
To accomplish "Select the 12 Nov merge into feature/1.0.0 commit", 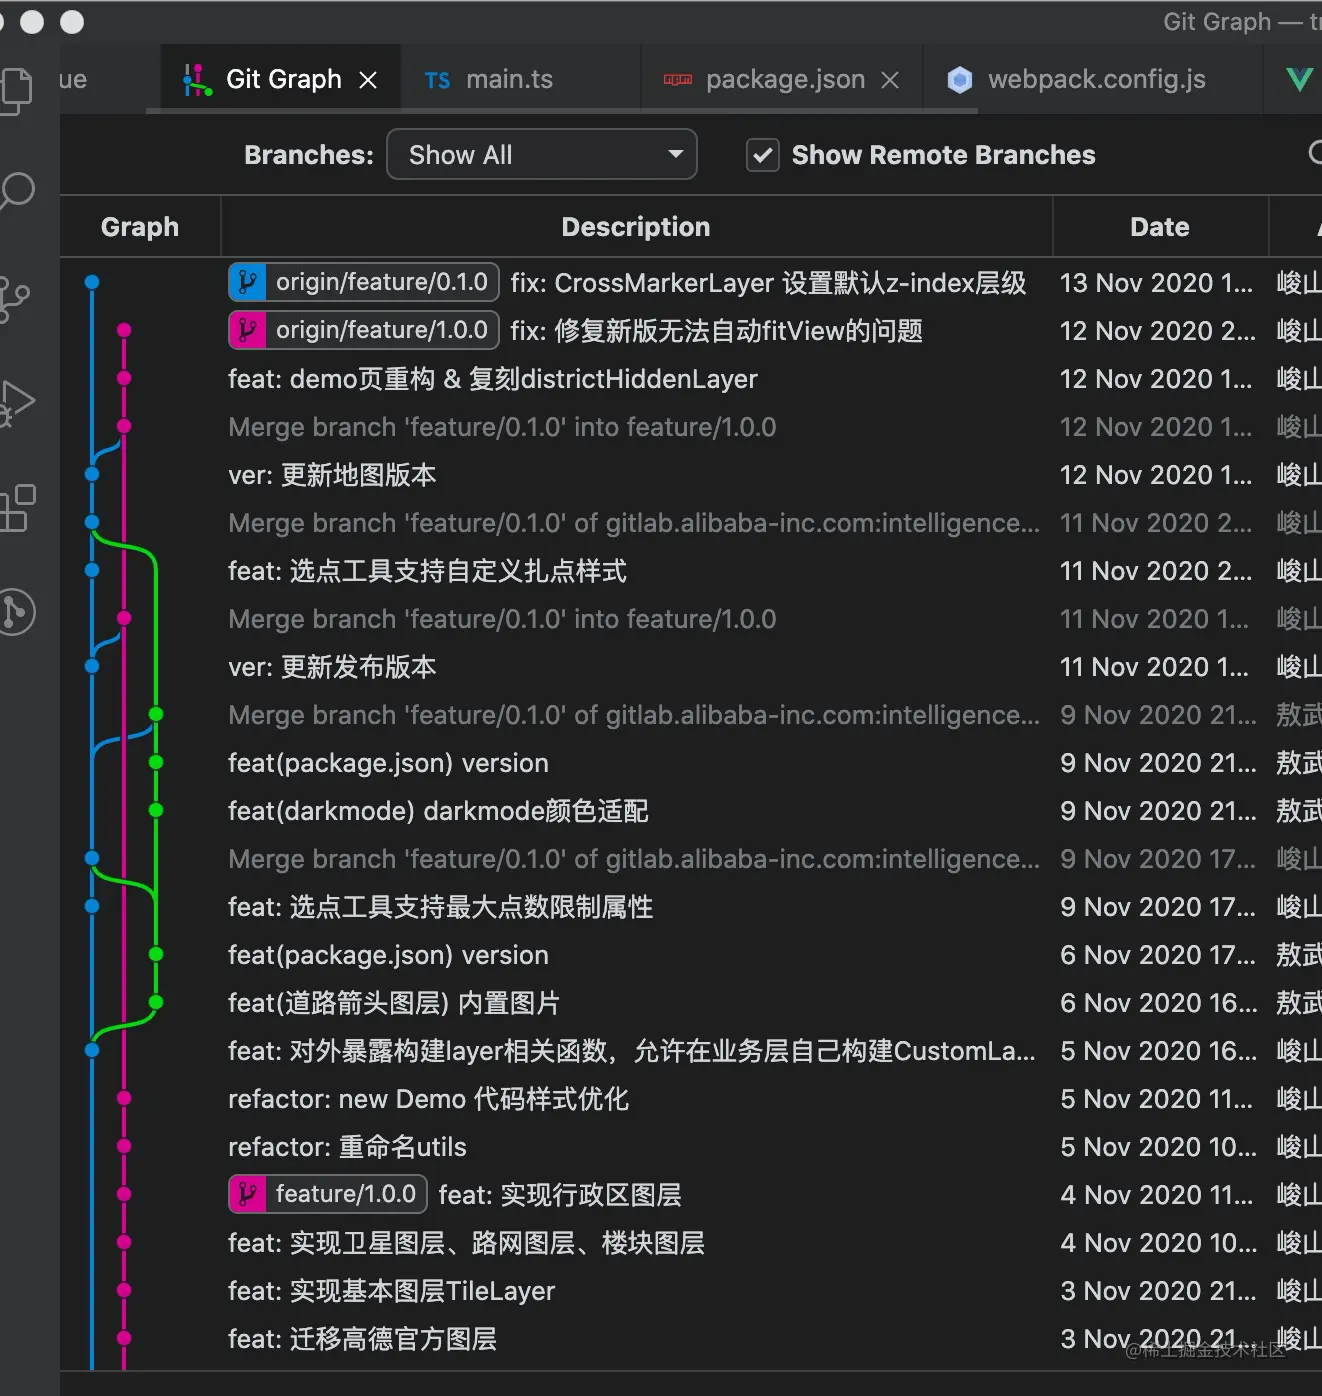I will click(502, 427).
